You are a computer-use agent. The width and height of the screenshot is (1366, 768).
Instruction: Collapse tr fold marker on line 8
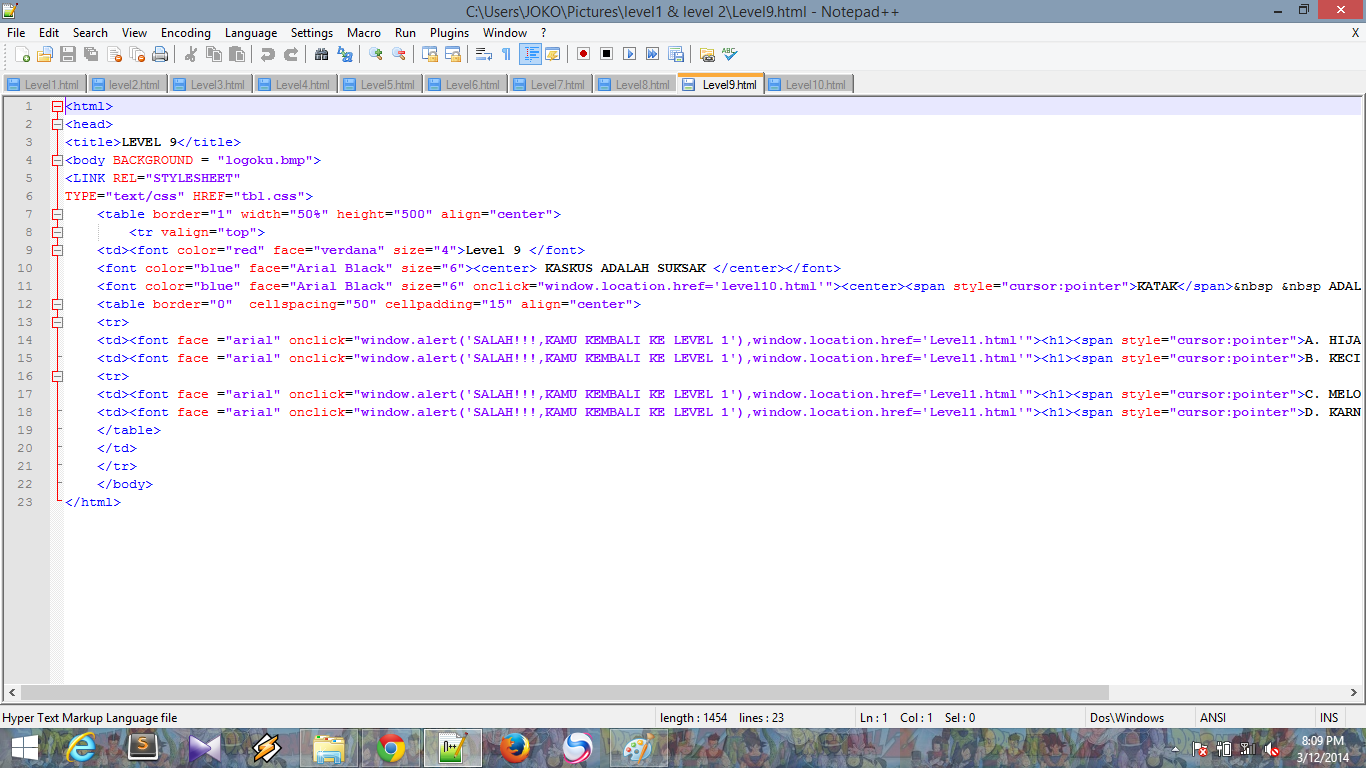pyautogui.click(x=58, y=232)
